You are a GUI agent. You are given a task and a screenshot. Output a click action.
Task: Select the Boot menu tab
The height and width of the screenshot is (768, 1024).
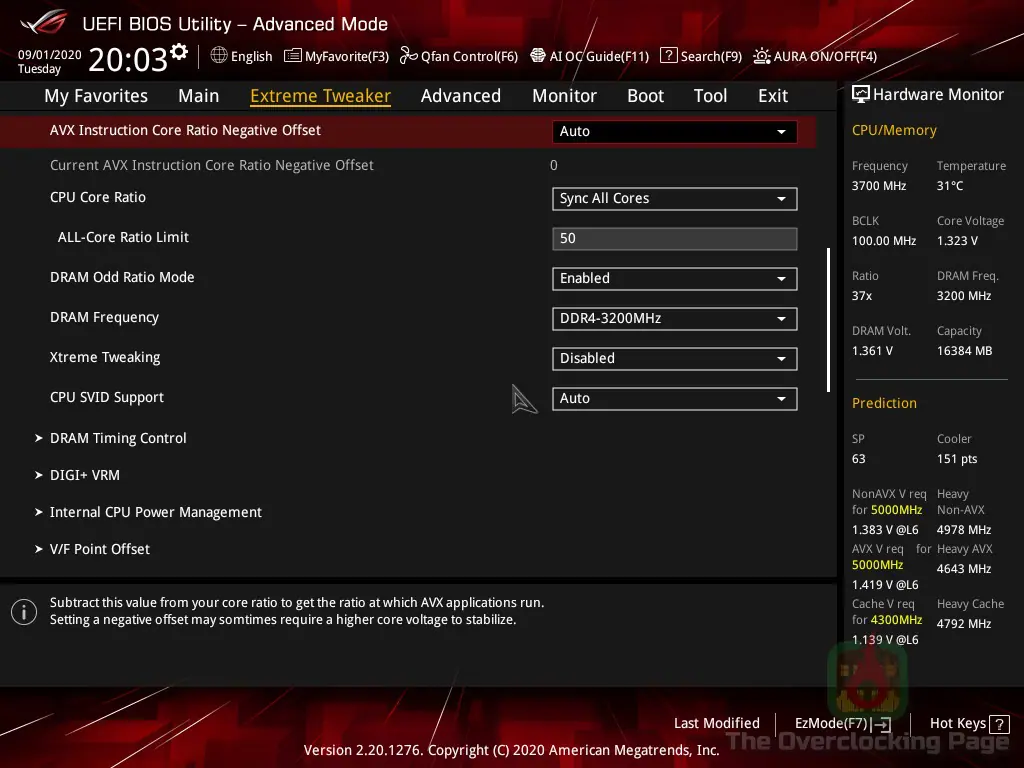pos(645,95)
